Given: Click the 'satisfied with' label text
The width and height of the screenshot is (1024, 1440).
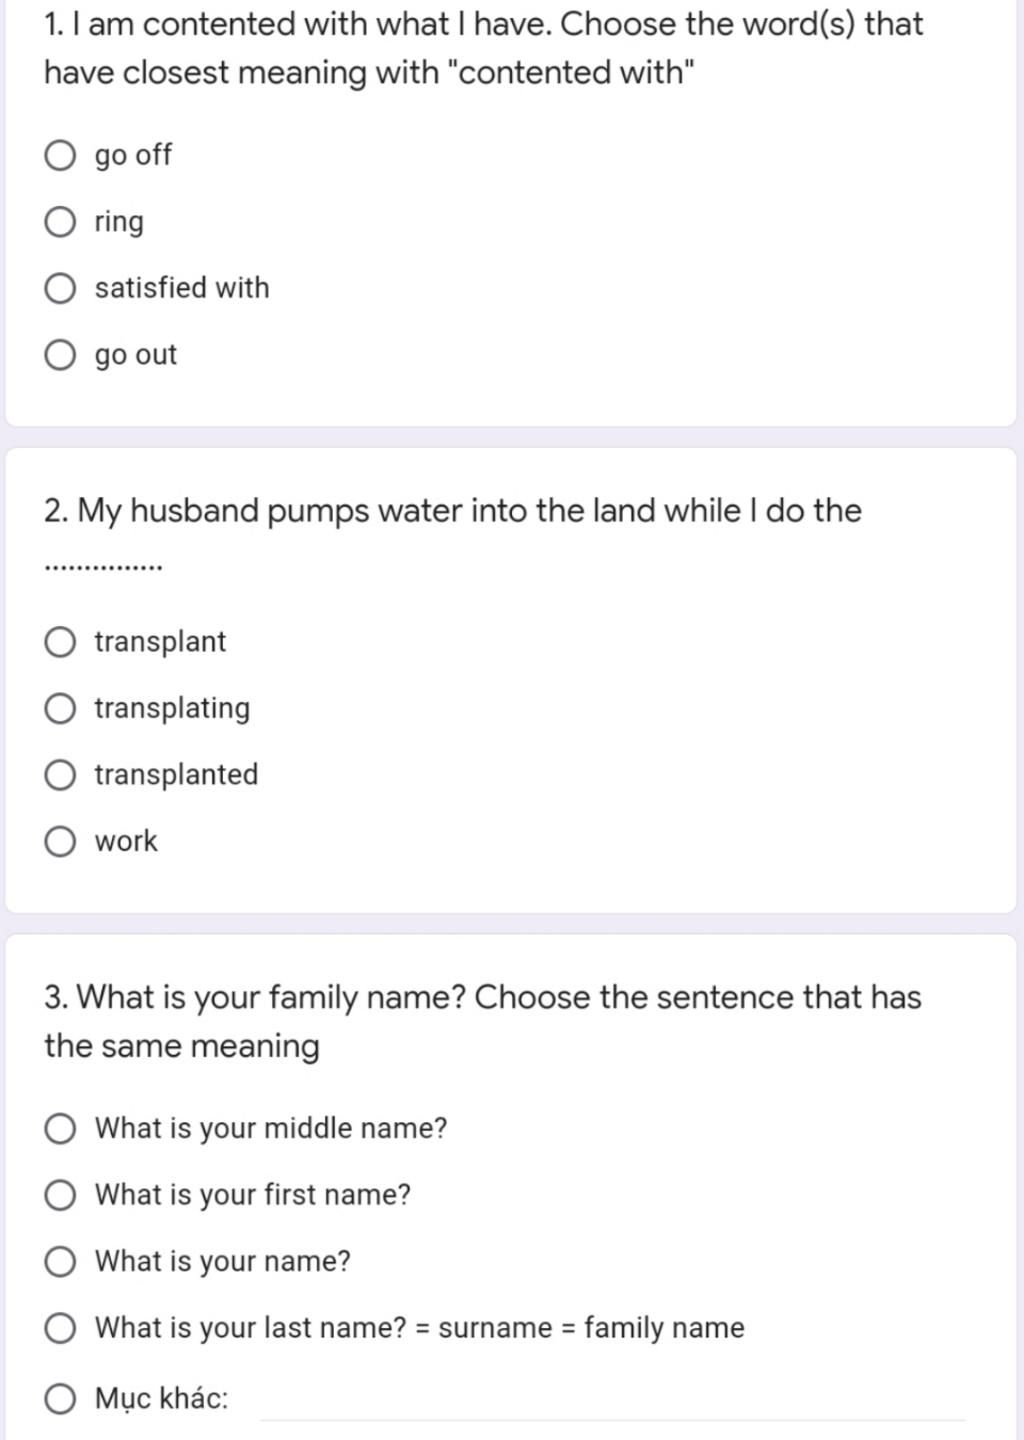Looking at the screenshot, I should click(182, 288).
